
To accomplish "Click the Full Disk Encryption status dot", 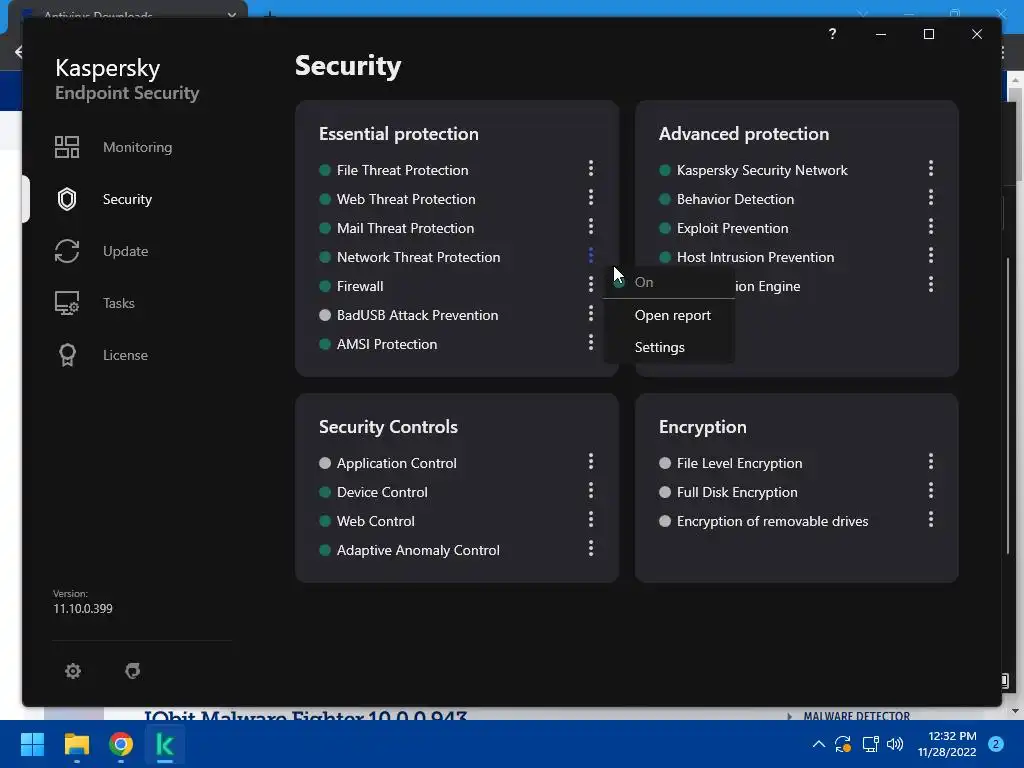I will (x=665, y=492).
